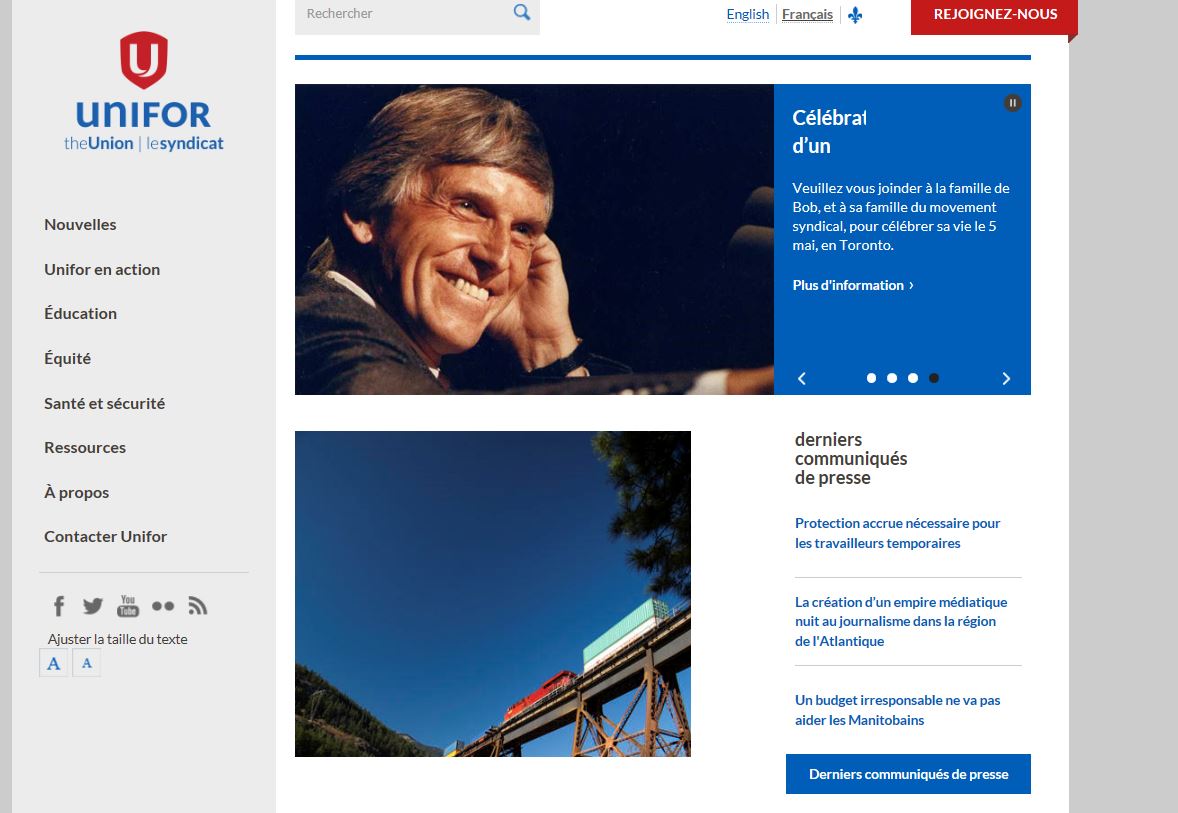
Task: Open the Santé et sécurité section
Action: point(104,403)
